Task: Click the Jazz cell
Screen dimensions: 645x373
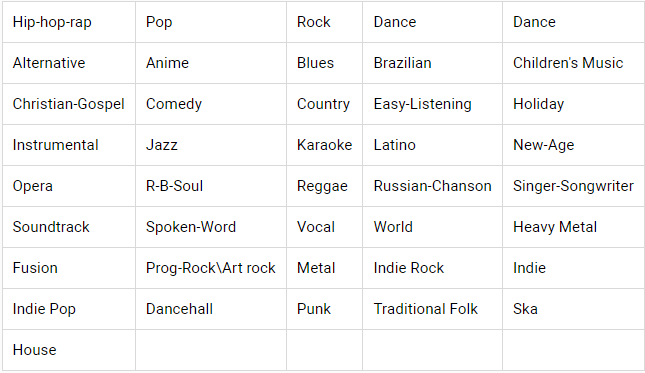Action: [211, 145]
